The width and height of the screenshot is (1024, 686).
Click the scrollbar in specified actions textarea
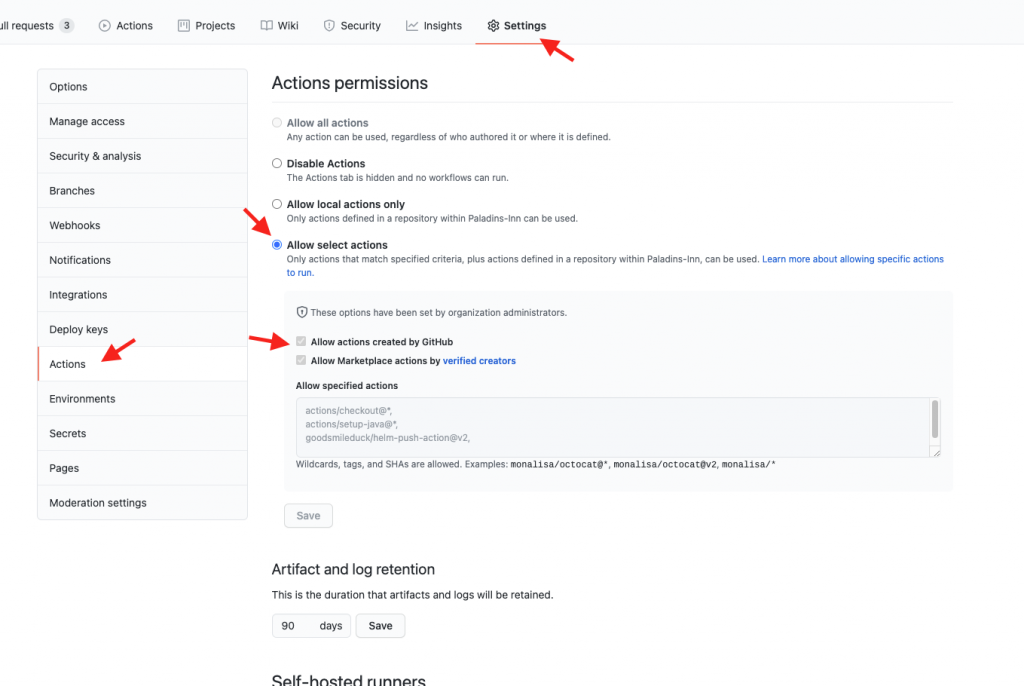tap(935, 419)
